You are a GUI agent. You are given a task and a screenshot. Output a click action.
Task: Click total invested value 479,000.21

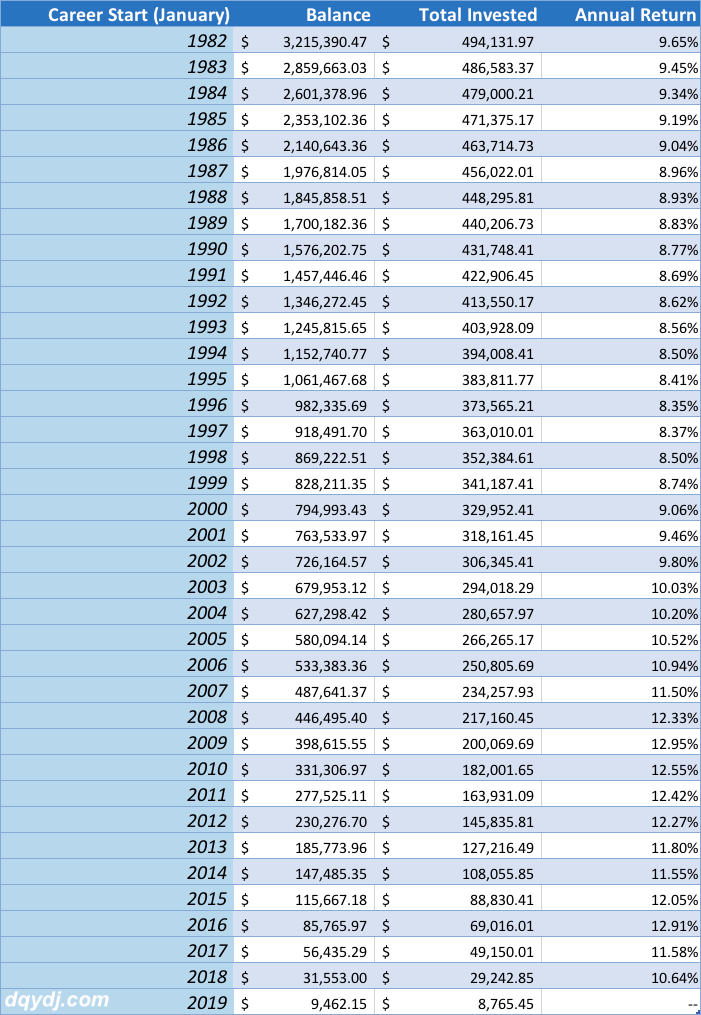point(458,93)
